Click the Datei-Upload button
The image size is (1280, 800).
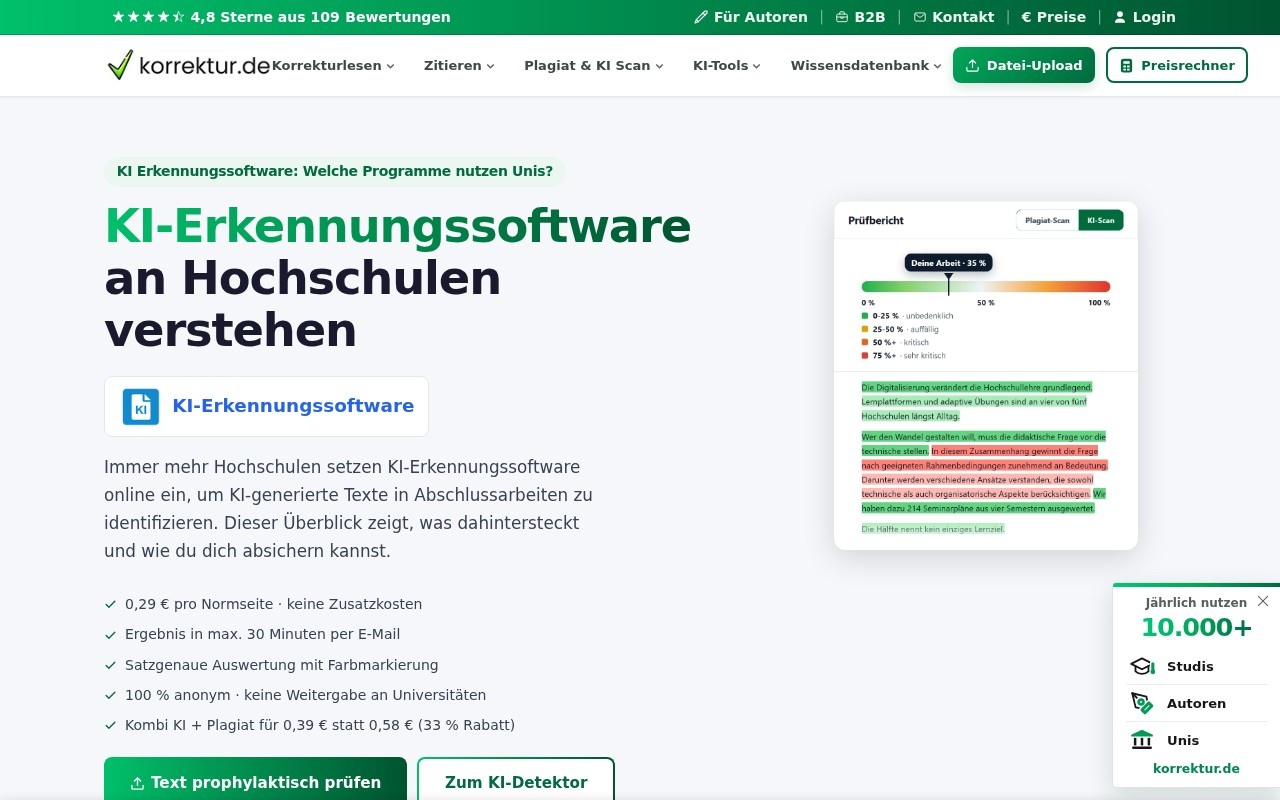pos(1024,65)
